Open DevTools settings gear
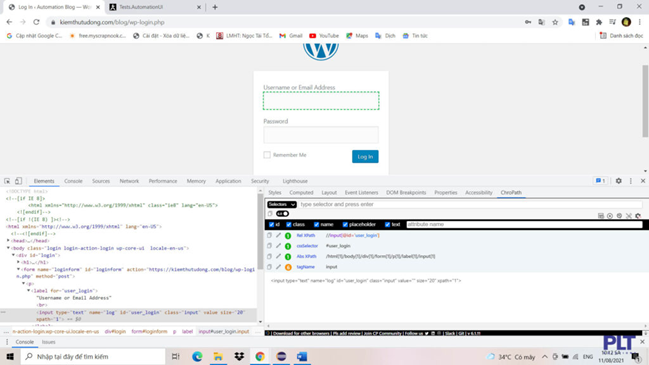Image resolution: width=649 pixels, height=365 pixels. click(x=618, y=181)
